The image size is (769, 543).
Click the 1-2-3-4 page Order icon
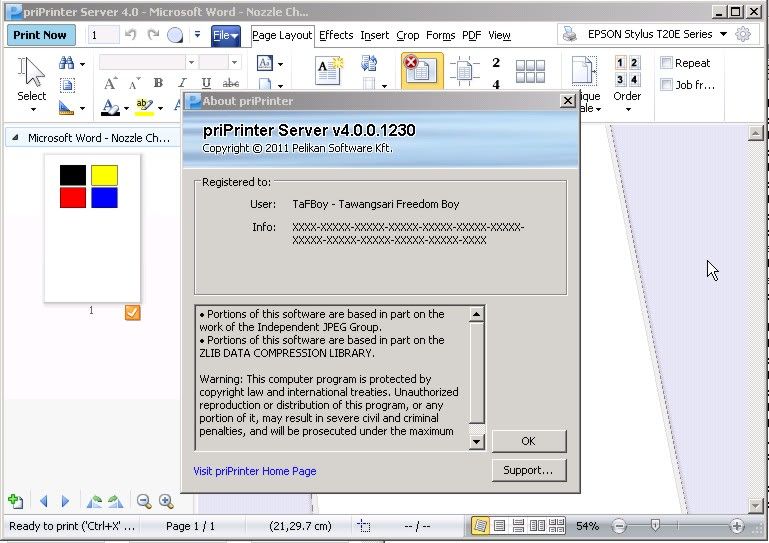(627, 71)
